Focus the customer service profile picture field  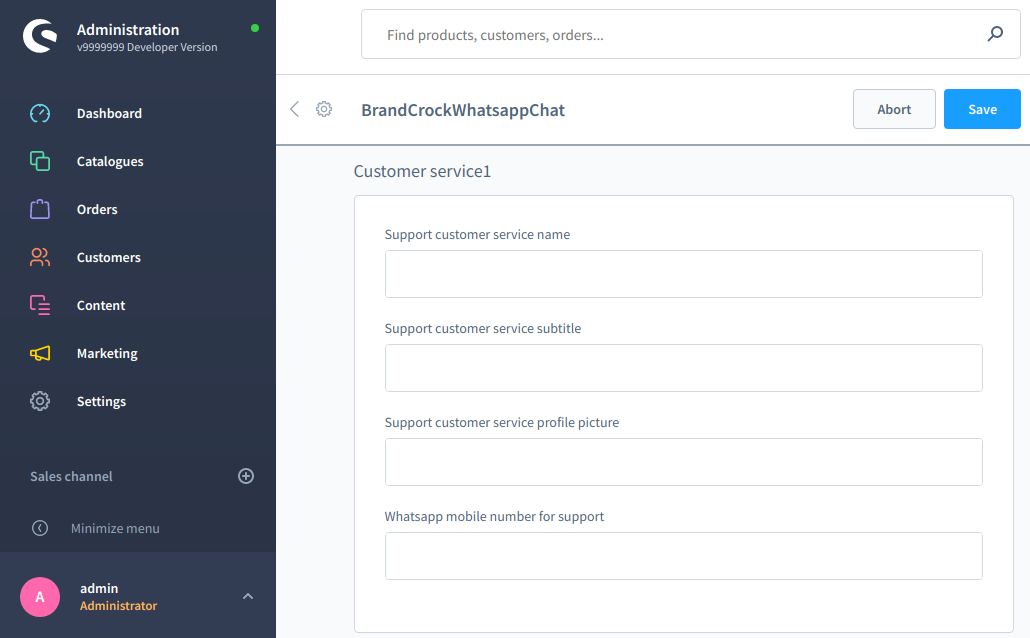click(684, 462)
